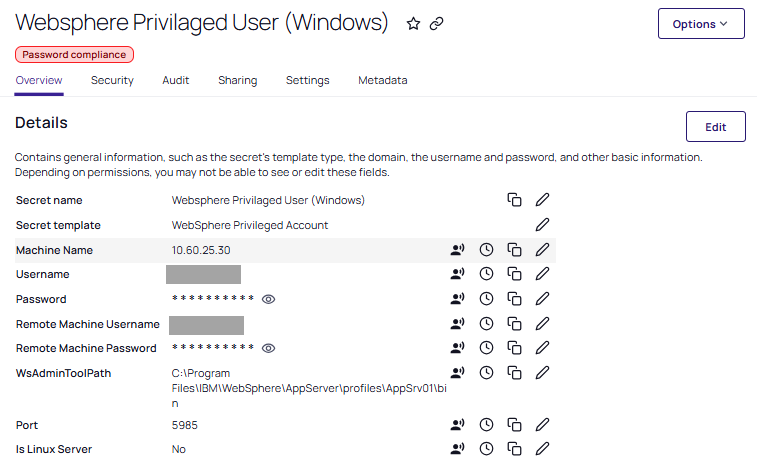Select the Overview tab
The height and width of the screenshot is (471, 757).
(x=39, y=80)
